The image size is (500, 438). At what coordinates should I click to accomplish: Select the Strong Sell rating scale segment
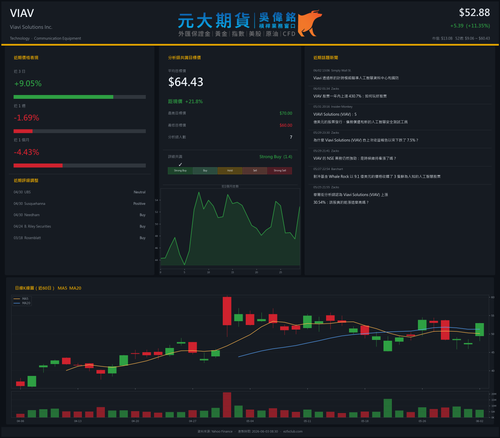pos(280,171)
